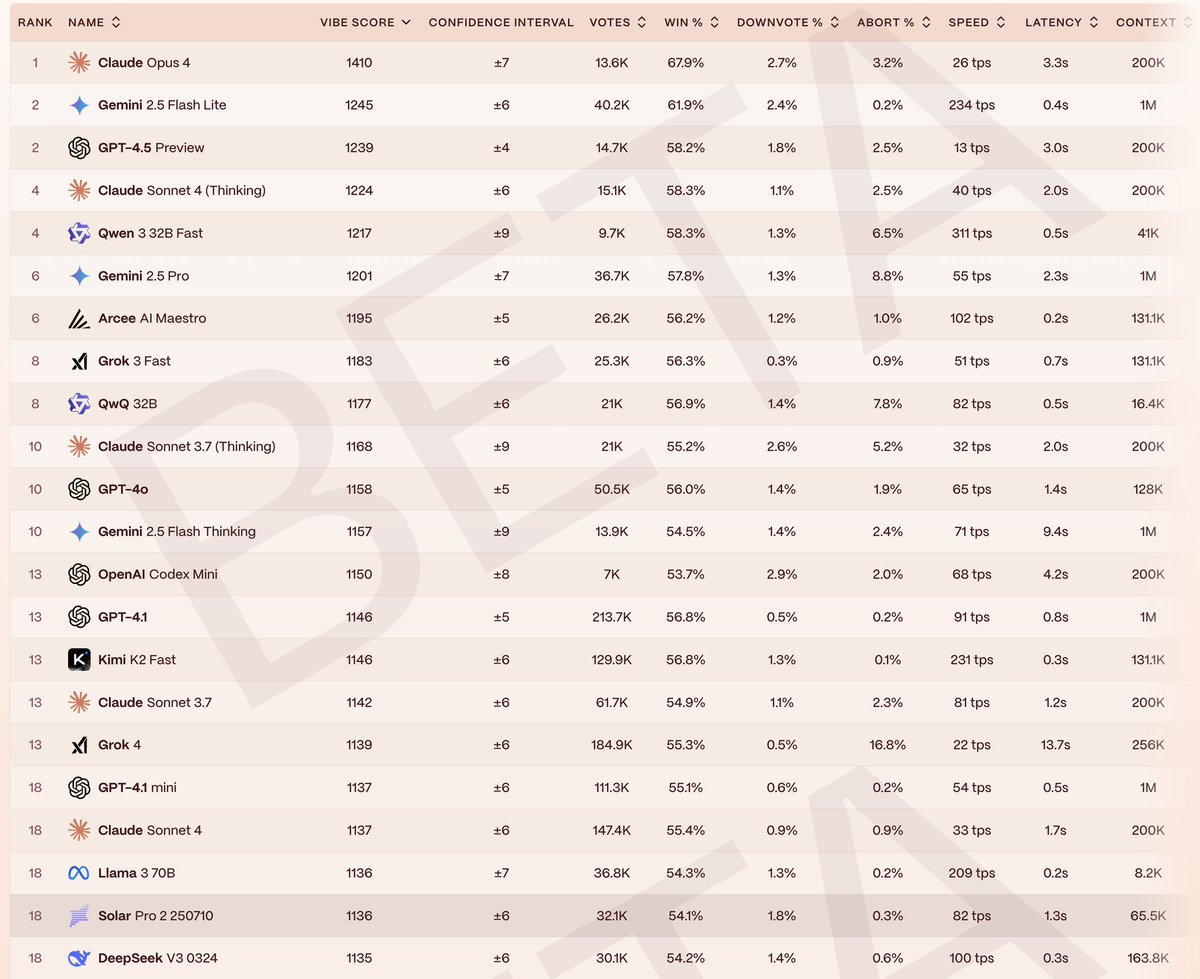Click the OpenAI icon beside OpenAI Codex Mini
This screenshot has width=1200, height=979.
[78, 574]
